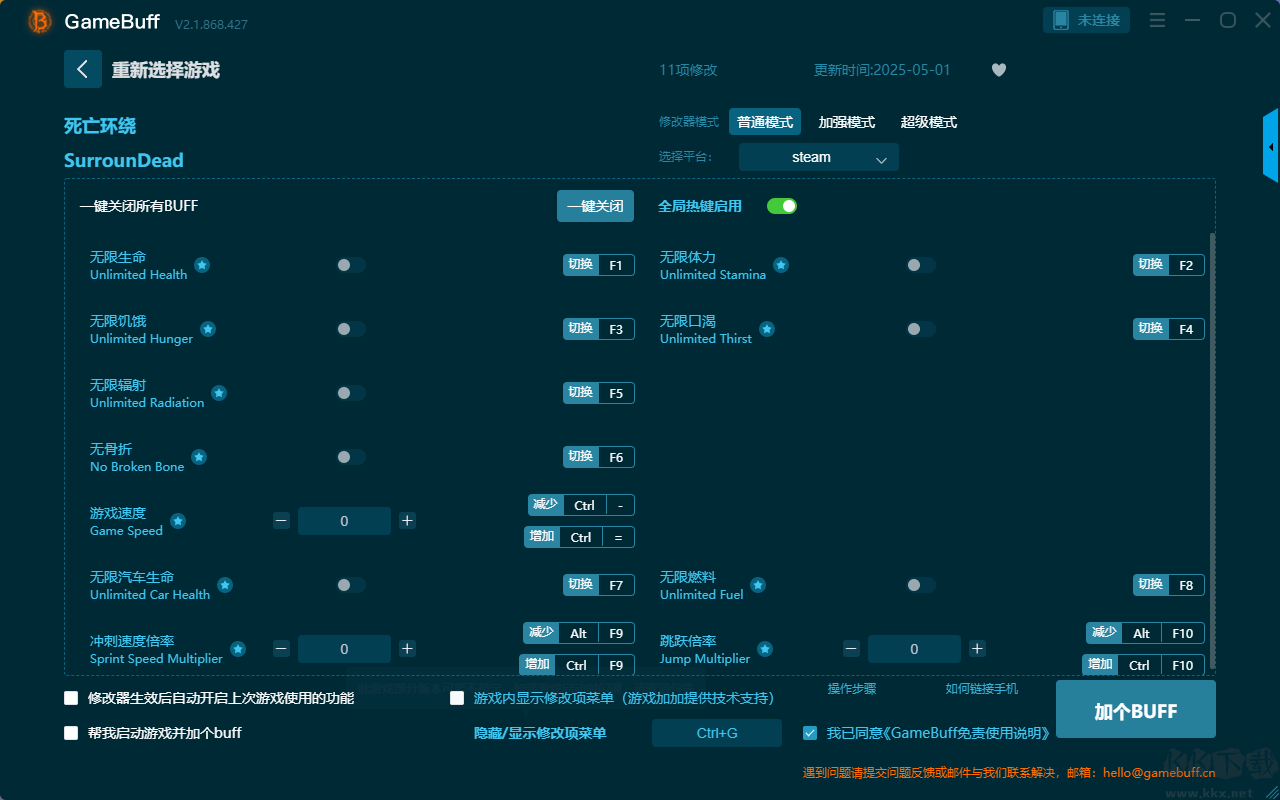This screenshot has width=1280, height=800.
Task: Click star icon next to Unlimited Health
Action: (202, 265)
